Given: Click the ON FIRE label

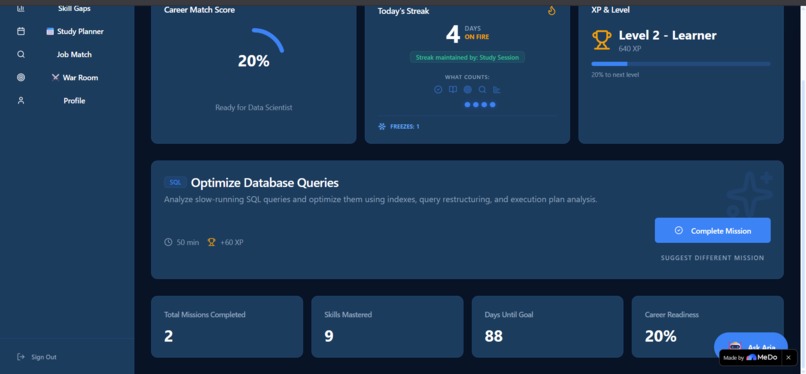Looking at the screenshot, I should tap(477, 37).
